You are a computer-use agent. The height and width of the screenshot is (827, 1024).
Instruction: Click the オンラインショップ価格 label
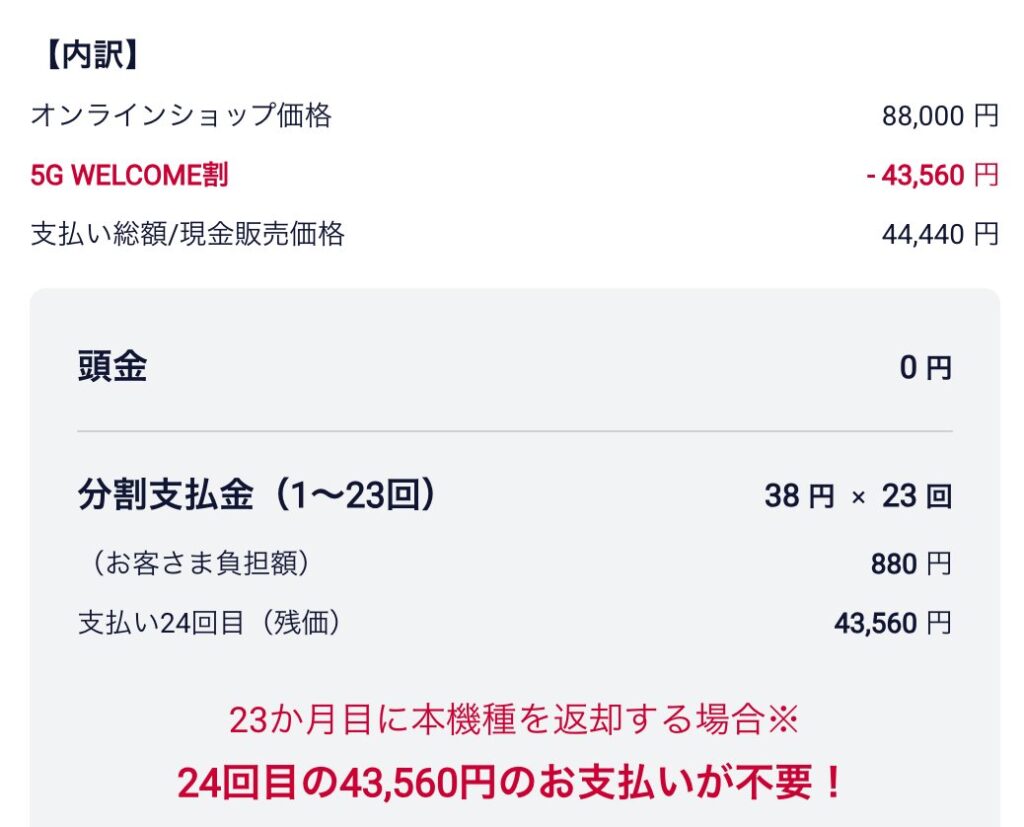(181, 116)
